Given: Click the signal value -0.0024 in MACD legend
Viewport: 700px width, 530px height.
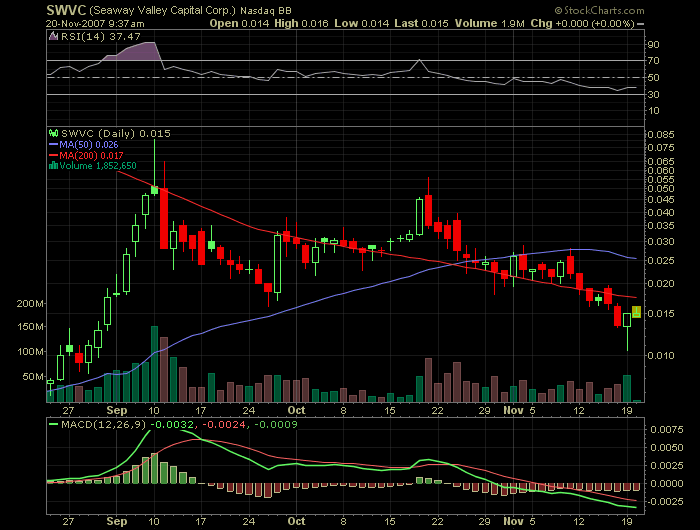Looking at the screenshot, I should [x=224, y=424].
